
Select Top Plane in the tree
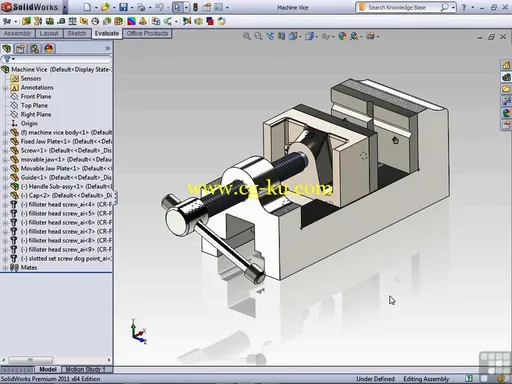coord(34,105)
